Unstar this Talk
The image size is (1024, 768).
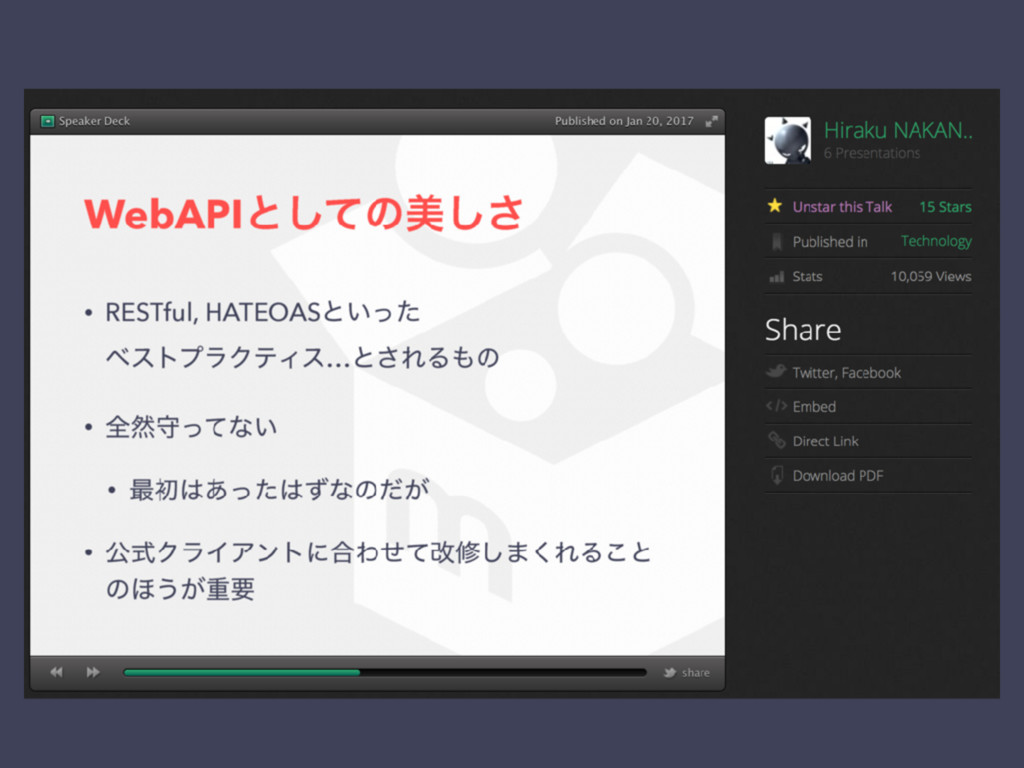[842, 207]
